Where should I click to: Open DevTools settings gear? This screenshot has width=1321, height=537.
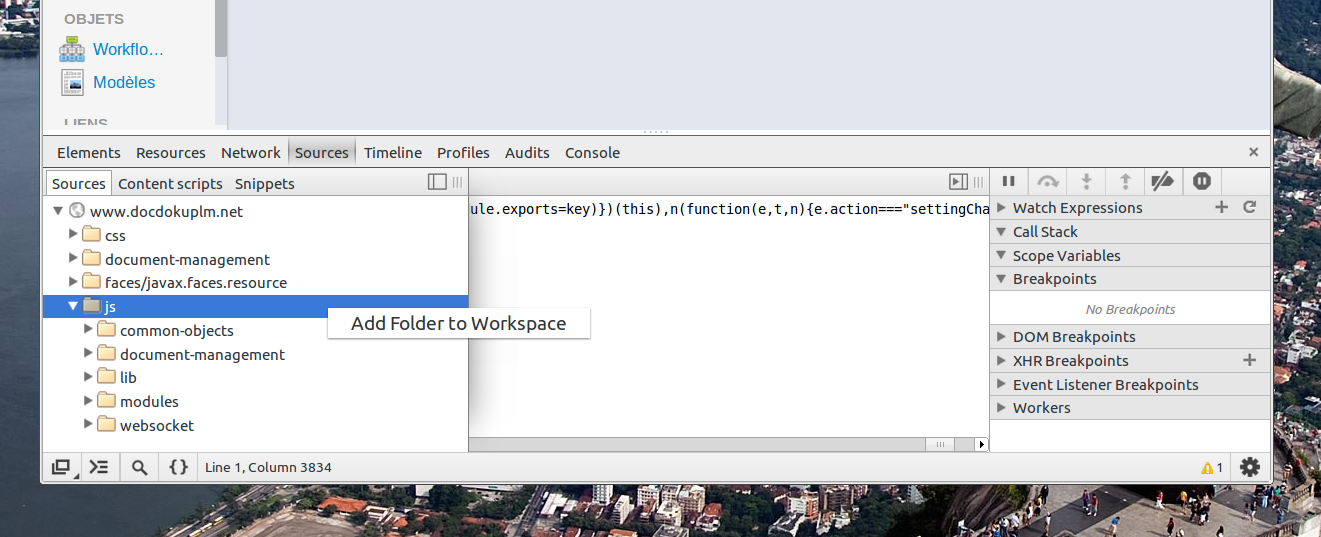click(1249, 467)
